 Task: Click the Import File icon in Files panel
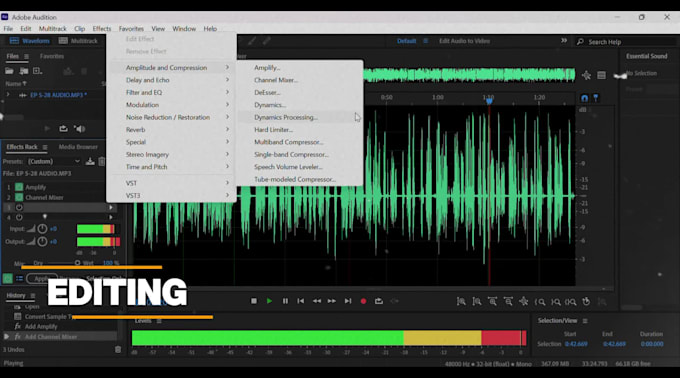[x=23, y=71]
